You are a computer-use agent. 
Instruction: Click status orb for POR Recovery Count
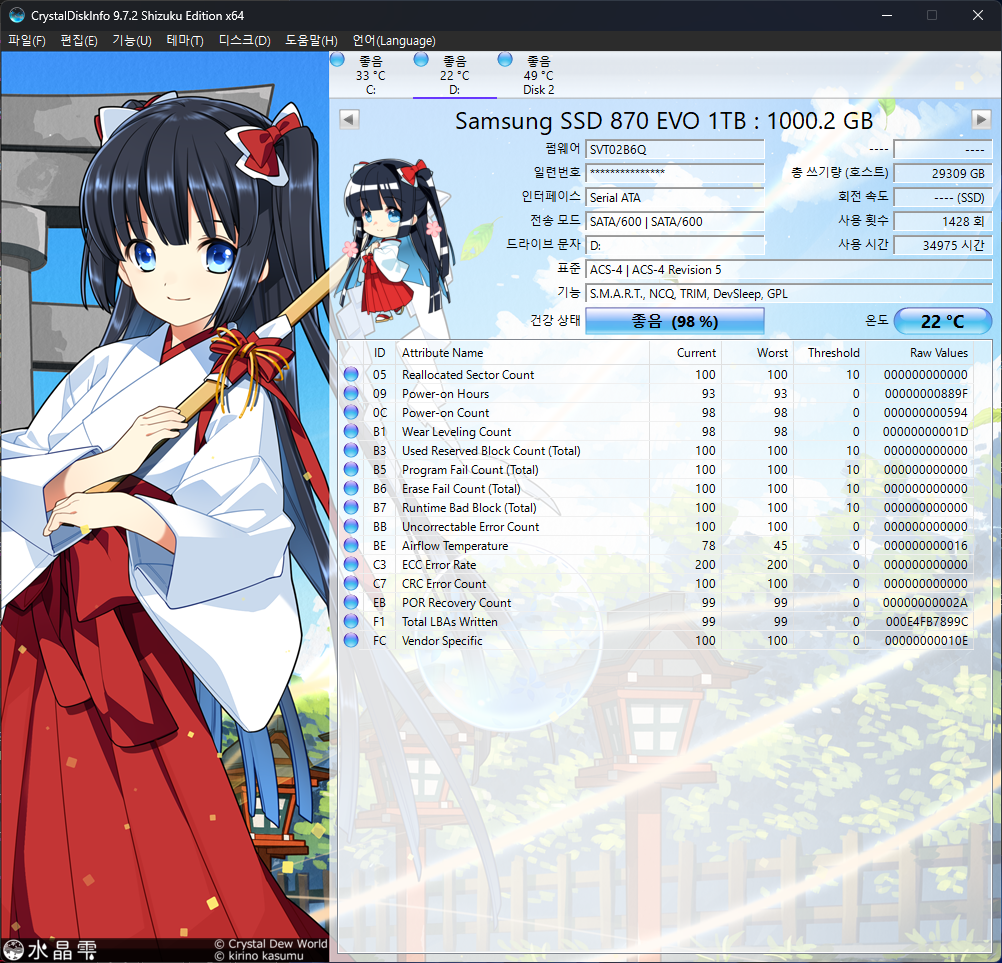pos(351,602)
